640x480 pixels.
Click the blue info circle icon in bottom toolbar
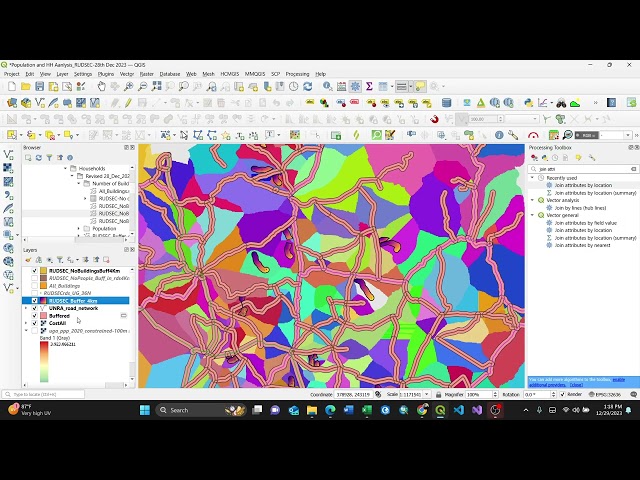click(499, 135)
